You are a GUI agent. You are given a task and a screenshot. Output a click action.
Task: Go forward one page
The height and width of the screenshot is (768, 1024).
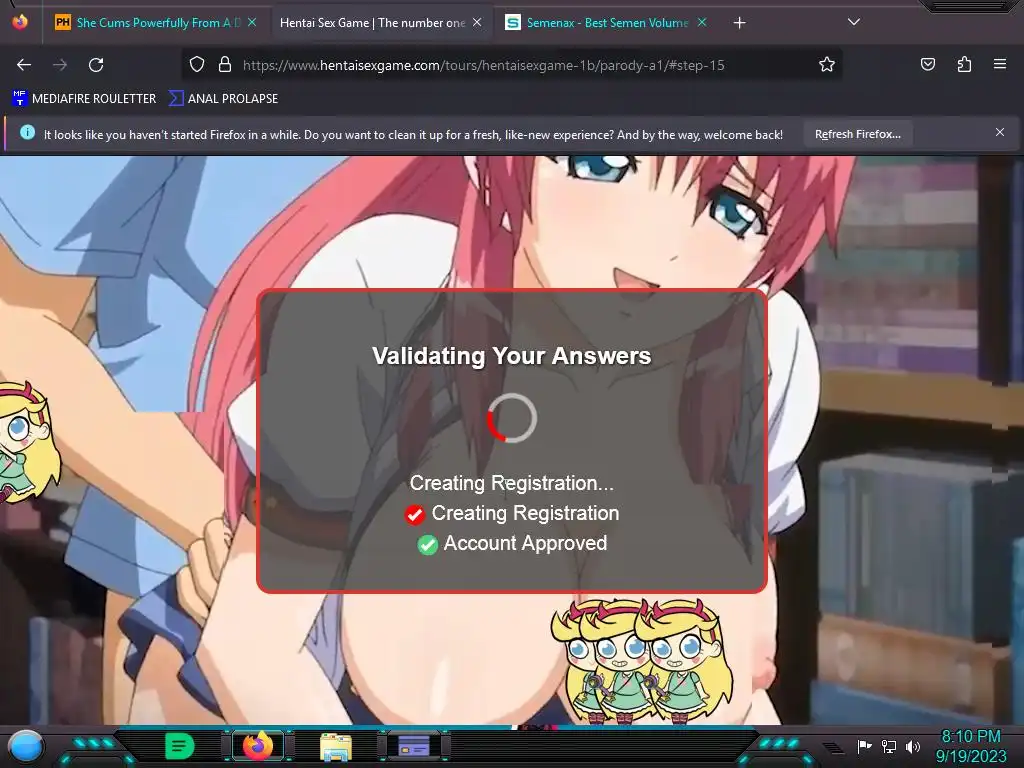60,65
